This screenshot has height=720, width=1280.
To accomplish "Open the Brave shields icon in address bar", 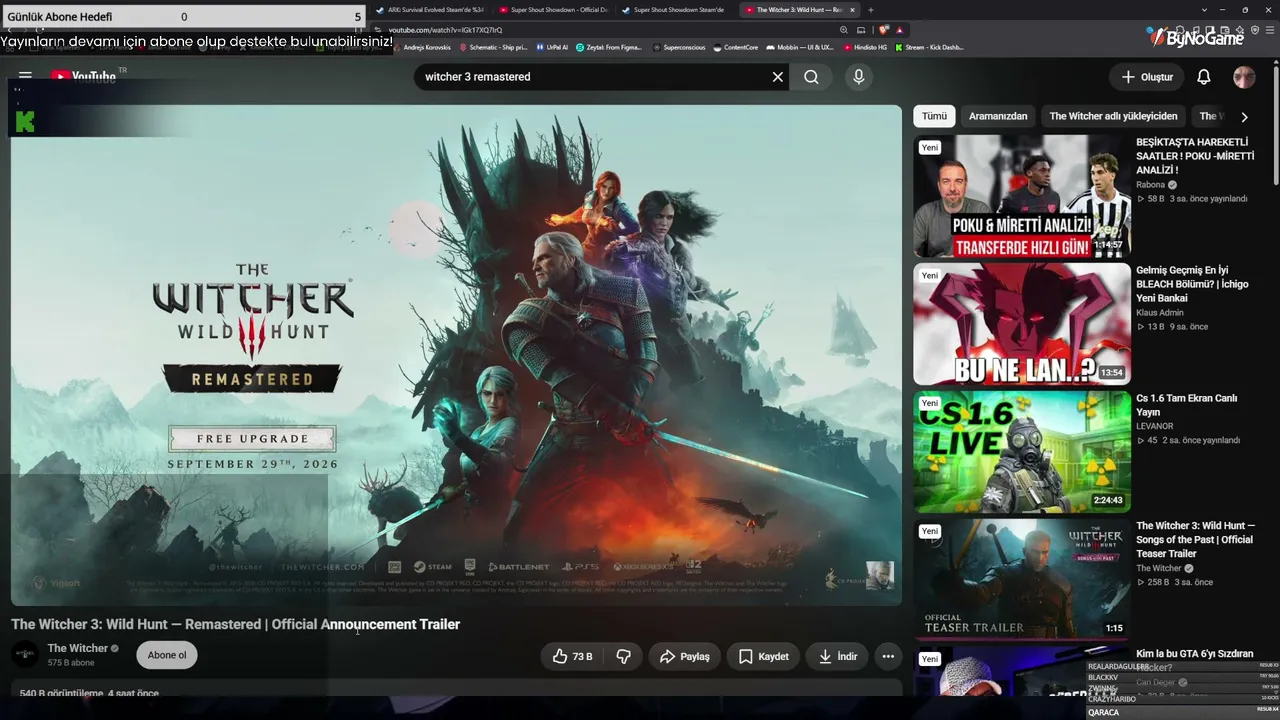I will 884,30.
